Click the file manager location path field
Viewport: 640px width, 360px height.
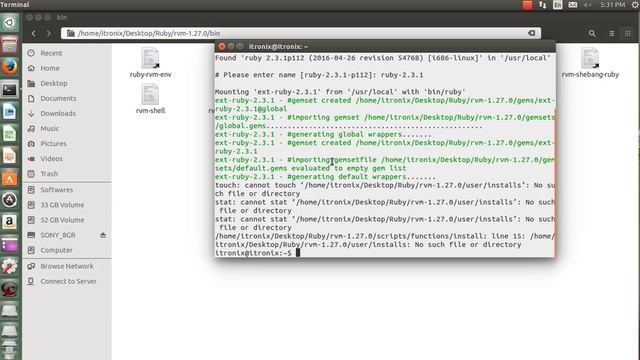tap(301, 33)
